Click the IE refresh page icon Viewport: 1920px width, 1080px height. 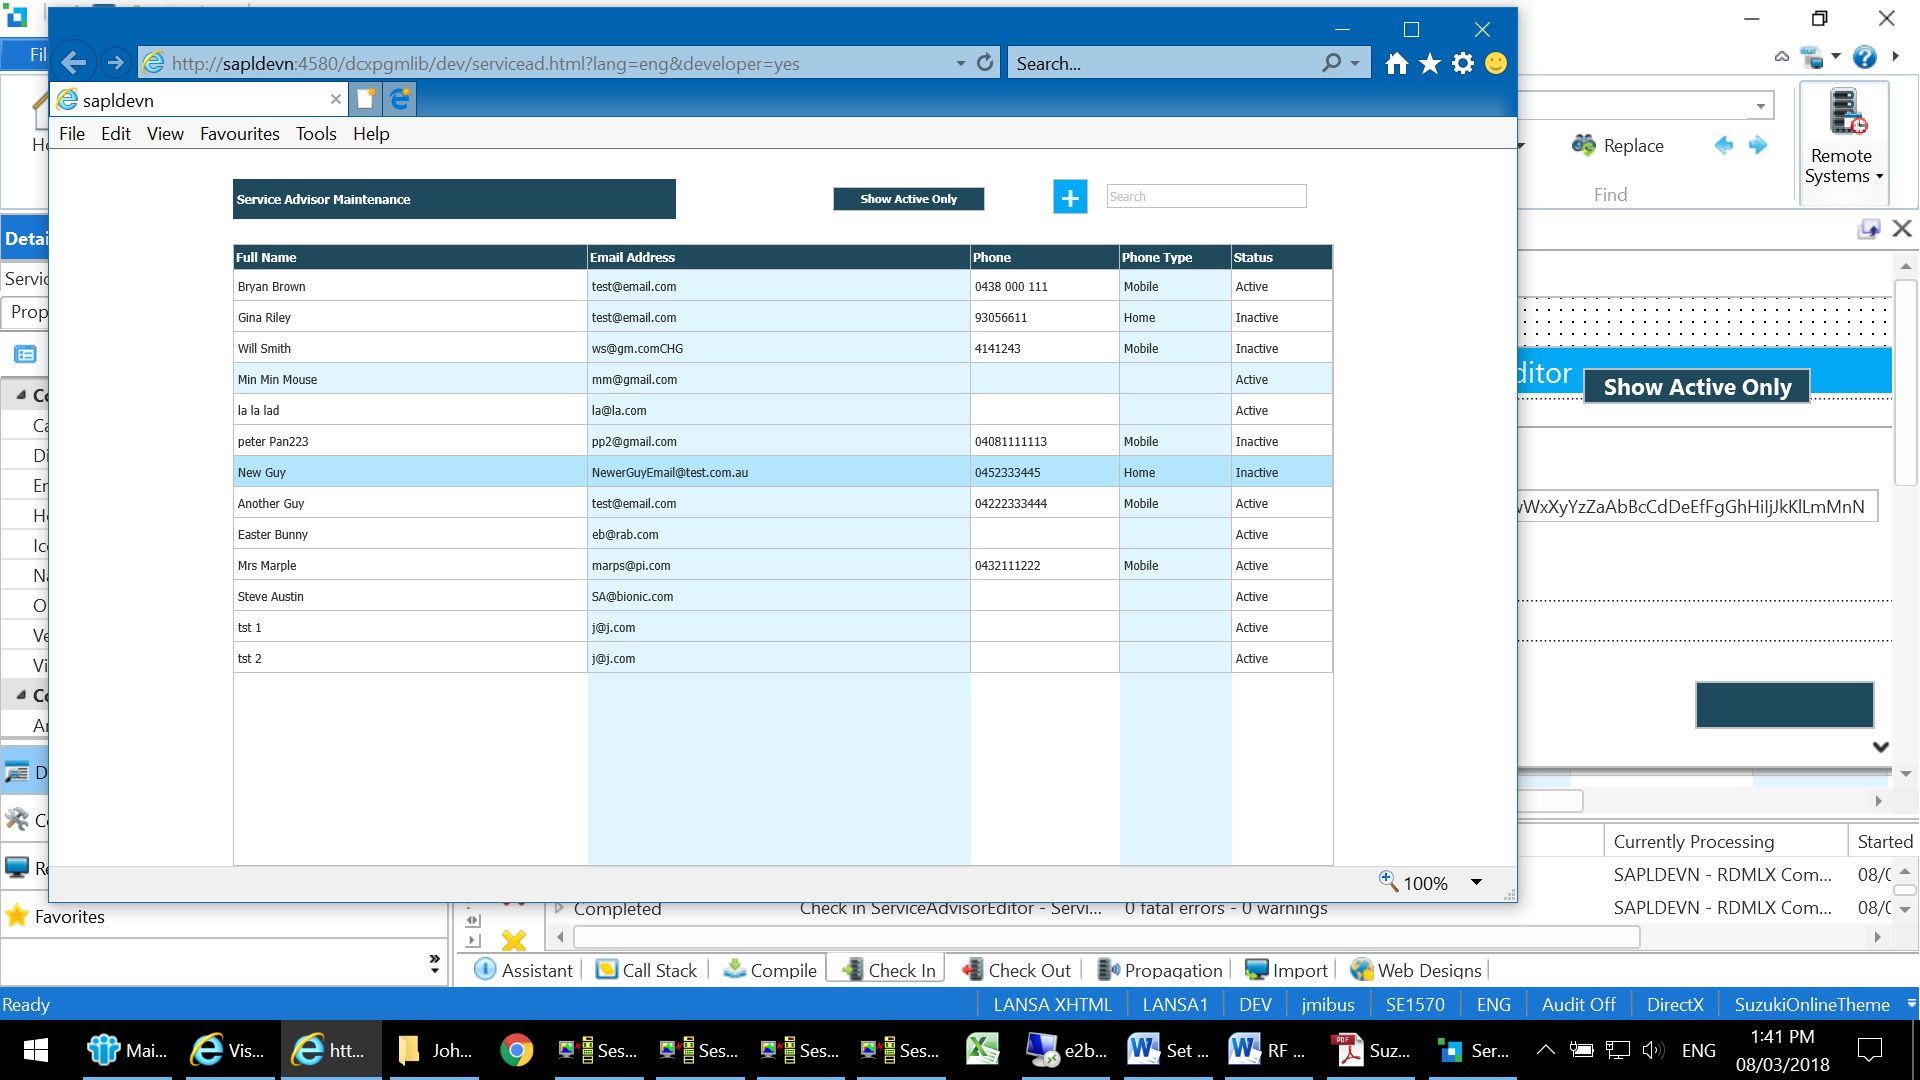(x=985, y=63)
